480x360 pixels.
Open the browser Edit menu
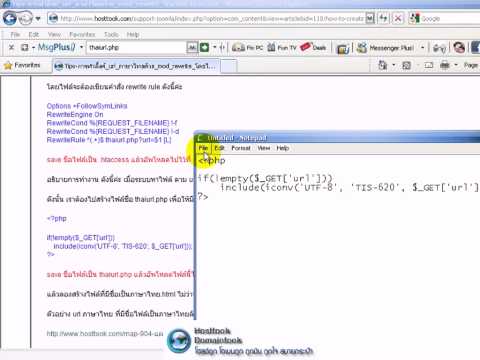[33, 34]
